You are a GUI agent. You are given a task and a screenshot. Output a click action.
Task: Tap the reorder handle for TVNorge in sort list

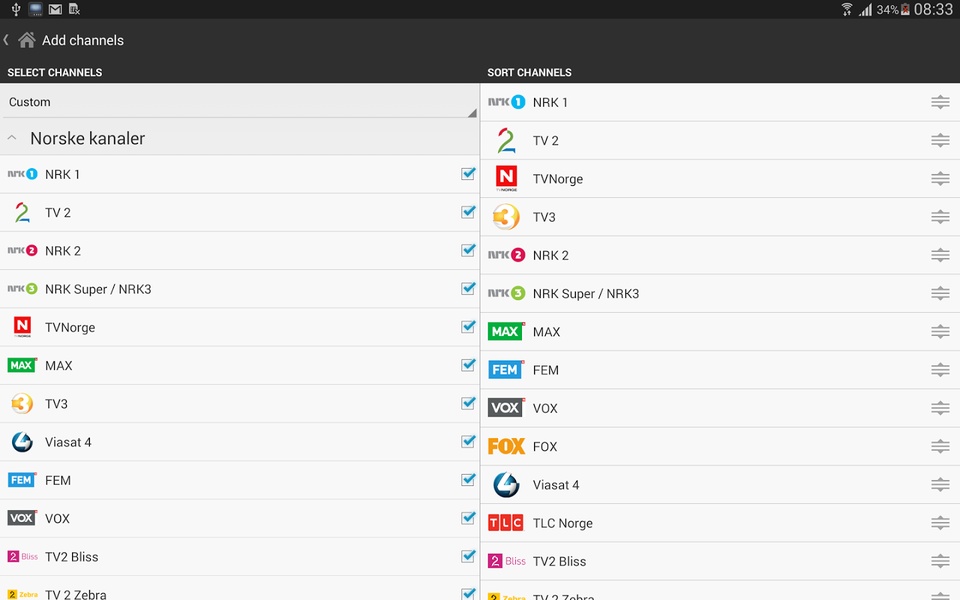pos(940,179)
